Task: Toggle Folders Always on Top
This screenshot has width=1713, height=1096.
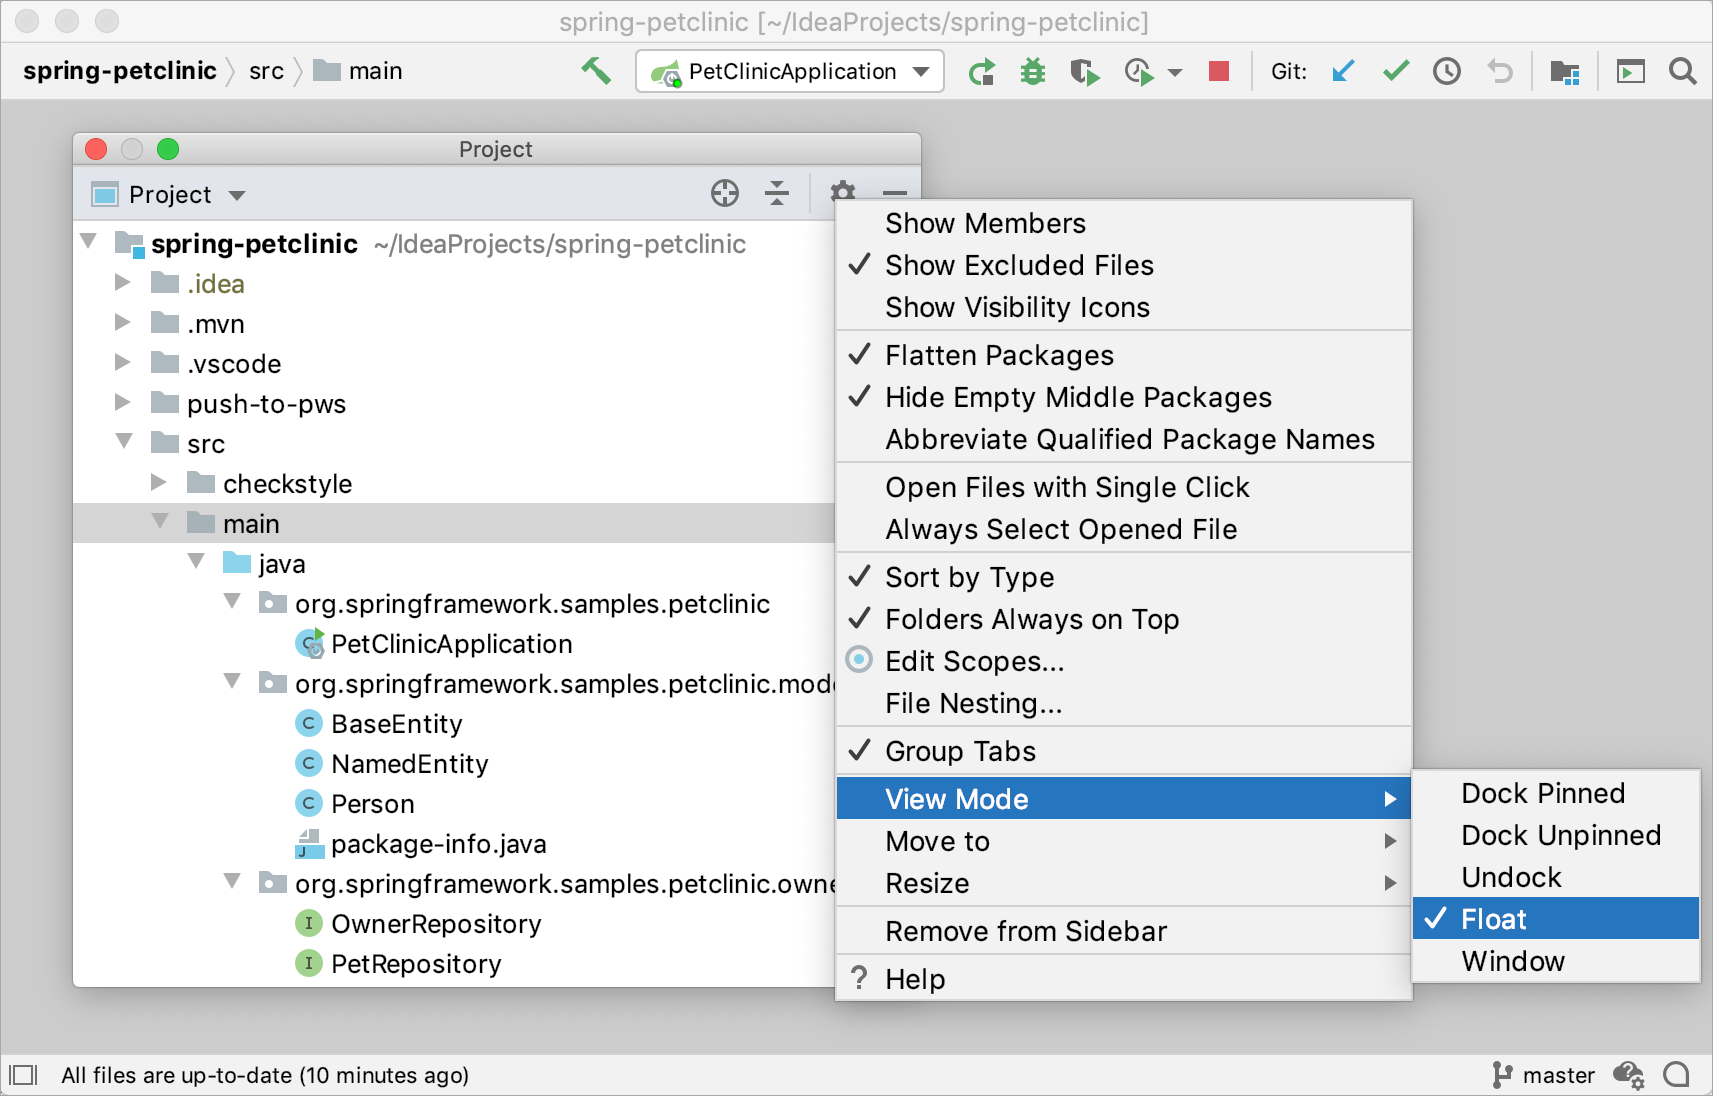Action: tap(1124, 619)
